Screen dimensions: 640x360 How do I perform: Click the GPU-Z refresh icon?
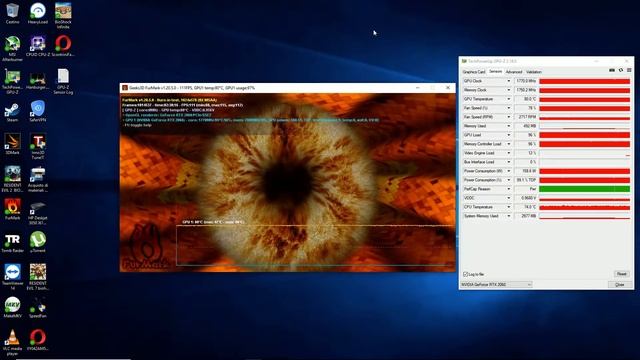click(x=621, y=71)
